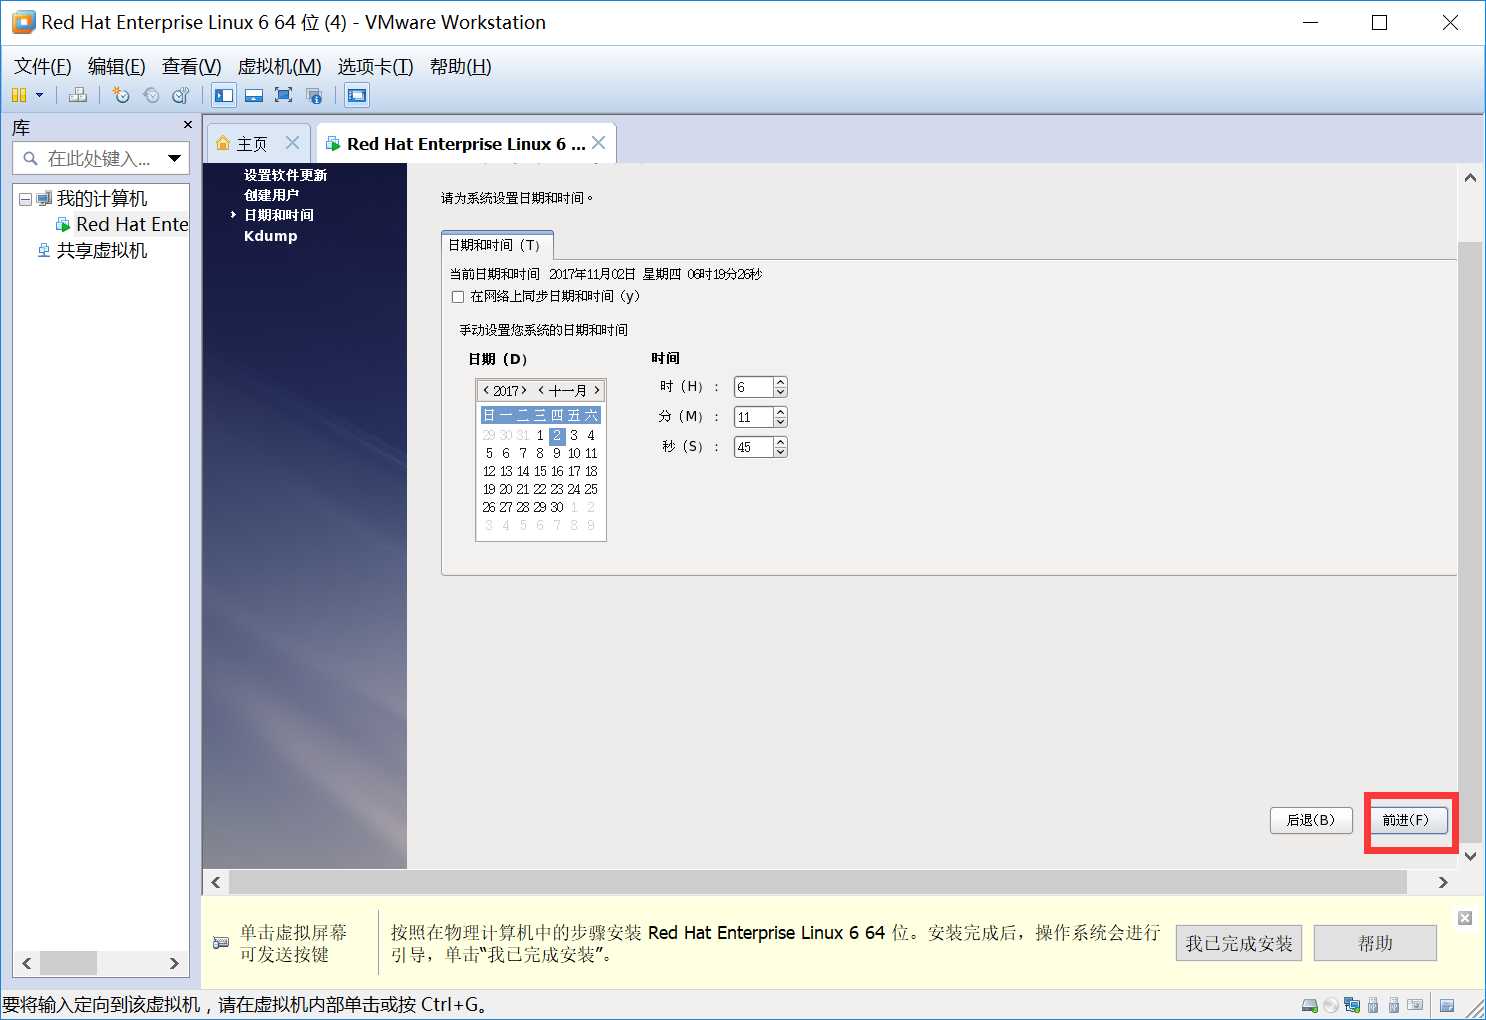Screen dimensions: 1486x1020
Task: Click the thumbnail bar toolbar icon
Action: tap(254, 95)
